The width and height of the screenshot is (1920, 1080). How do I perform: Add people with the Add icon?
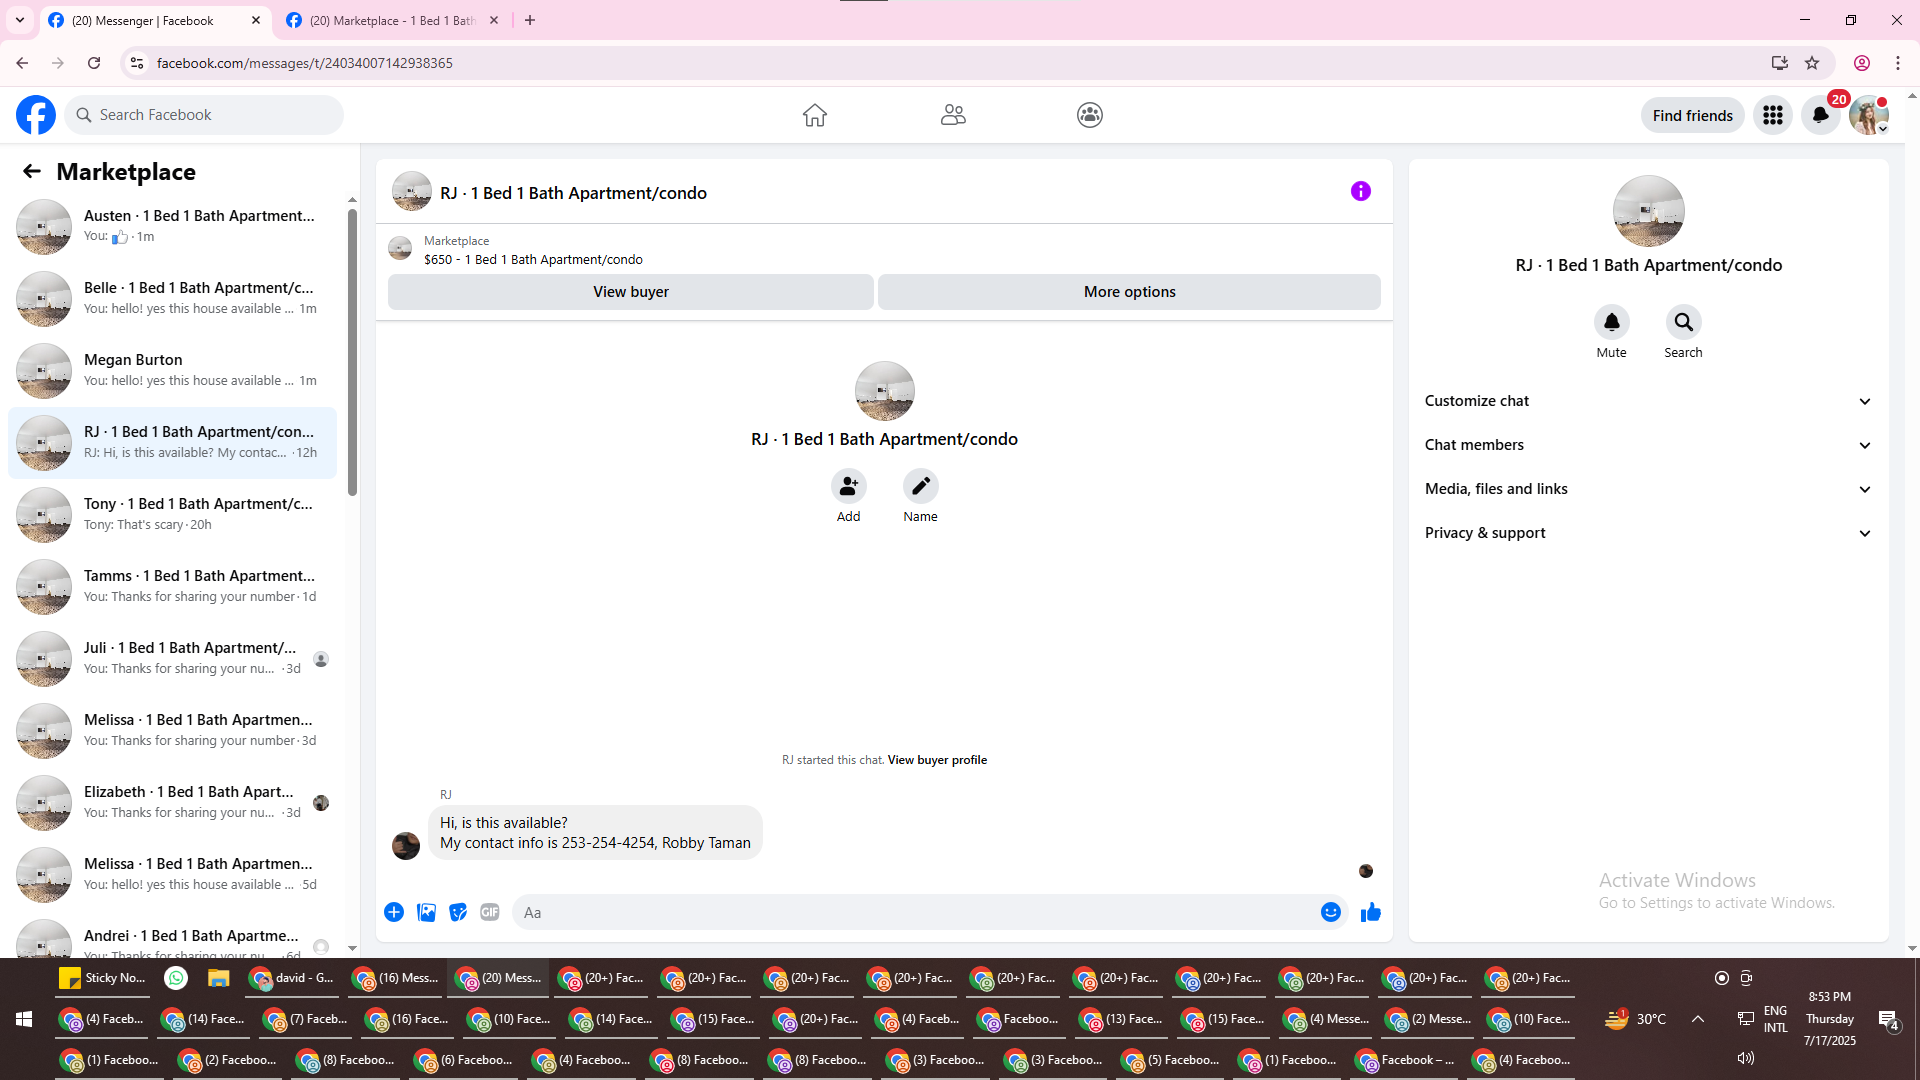849,486
